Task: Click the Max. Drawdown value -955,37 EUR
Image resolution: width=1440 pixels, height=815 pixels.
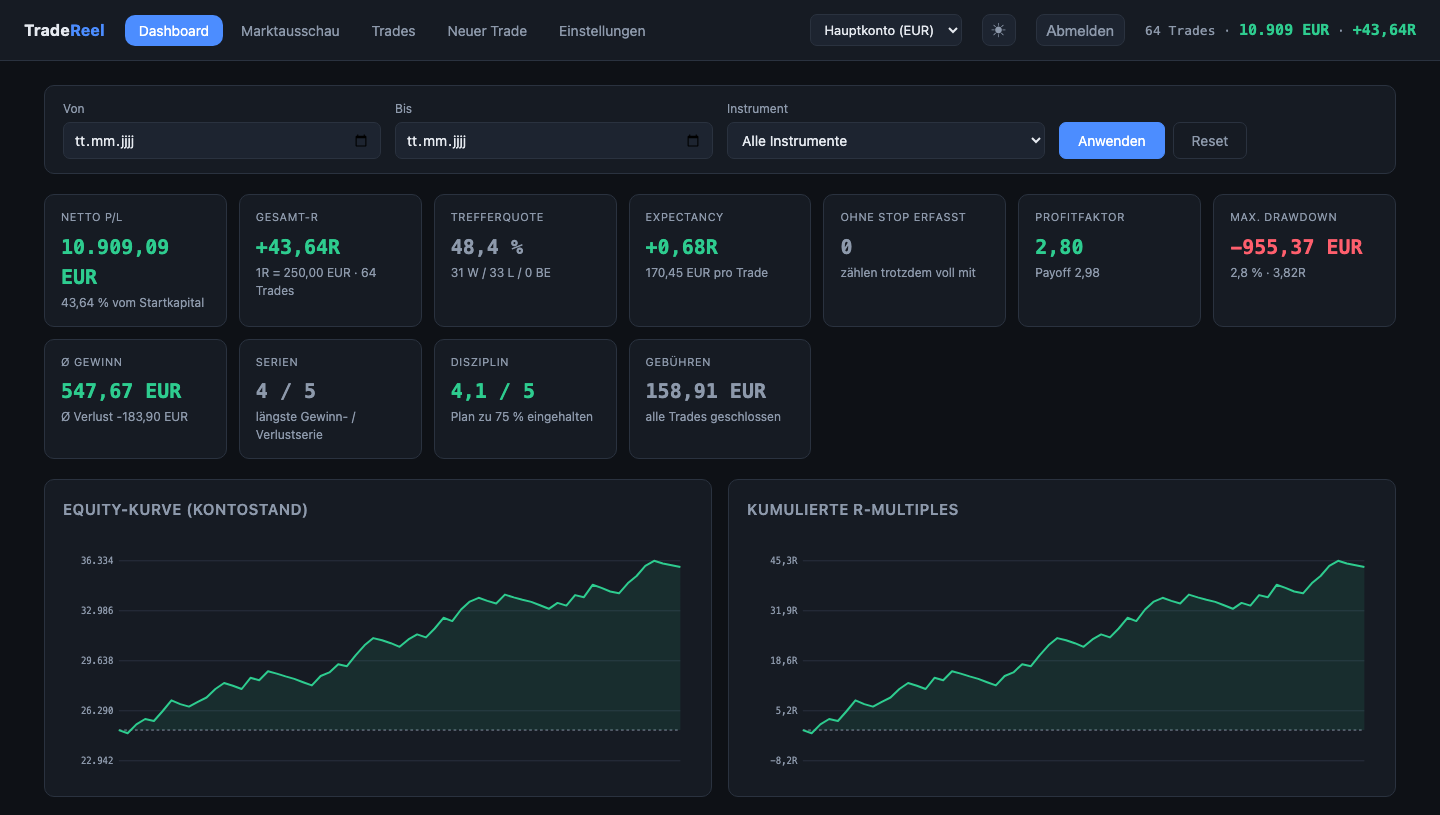Action: 1296,247
